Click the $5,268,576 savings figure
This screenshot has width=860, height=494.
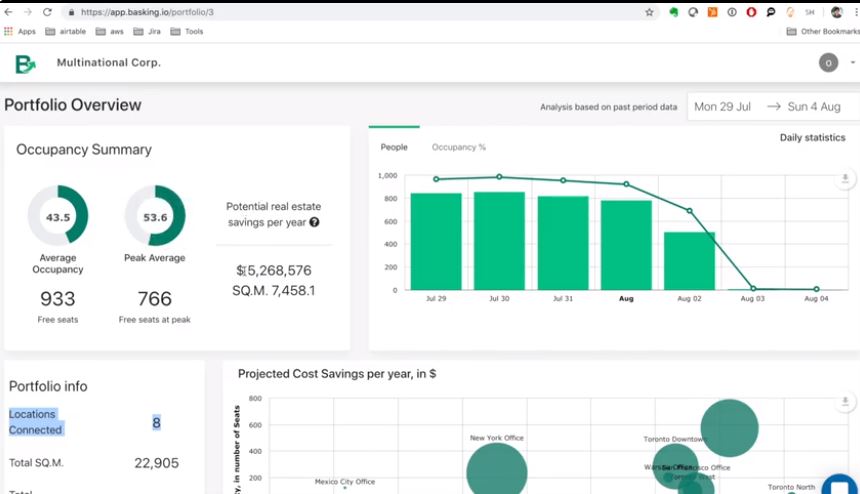[274, 270]
